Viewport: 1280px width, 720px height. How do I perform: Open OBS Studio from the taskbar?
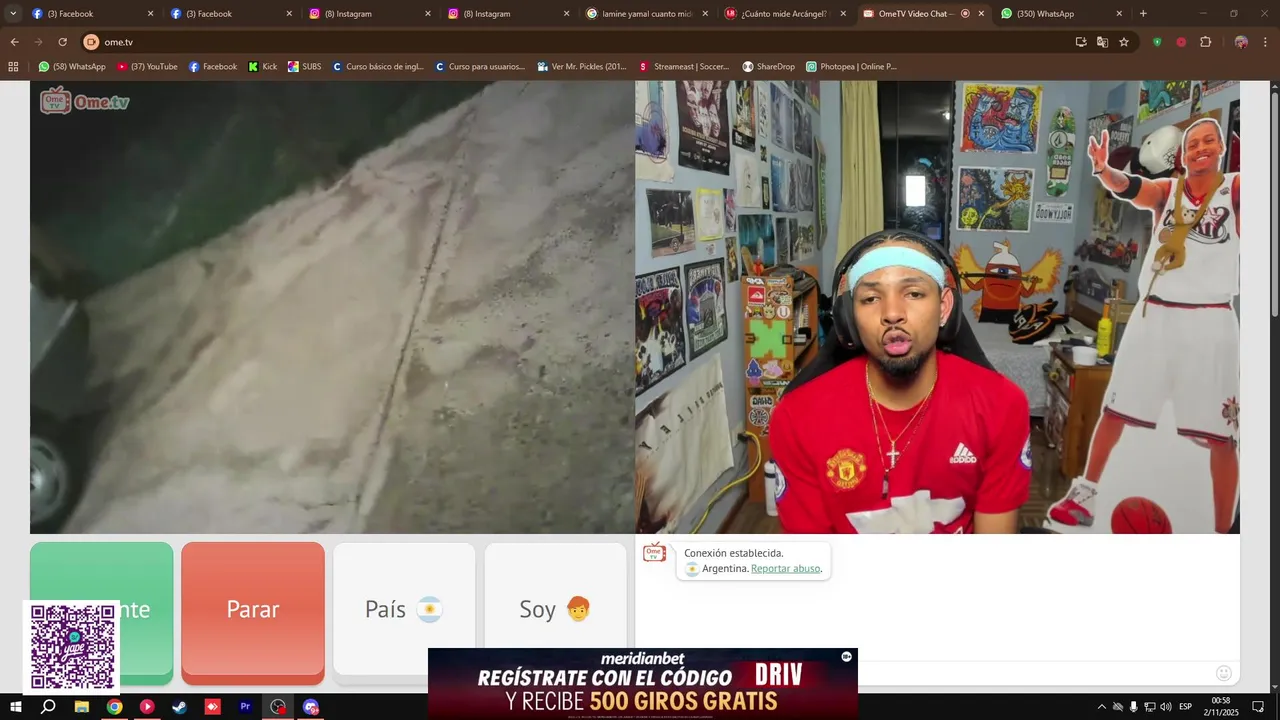point(278,707)
